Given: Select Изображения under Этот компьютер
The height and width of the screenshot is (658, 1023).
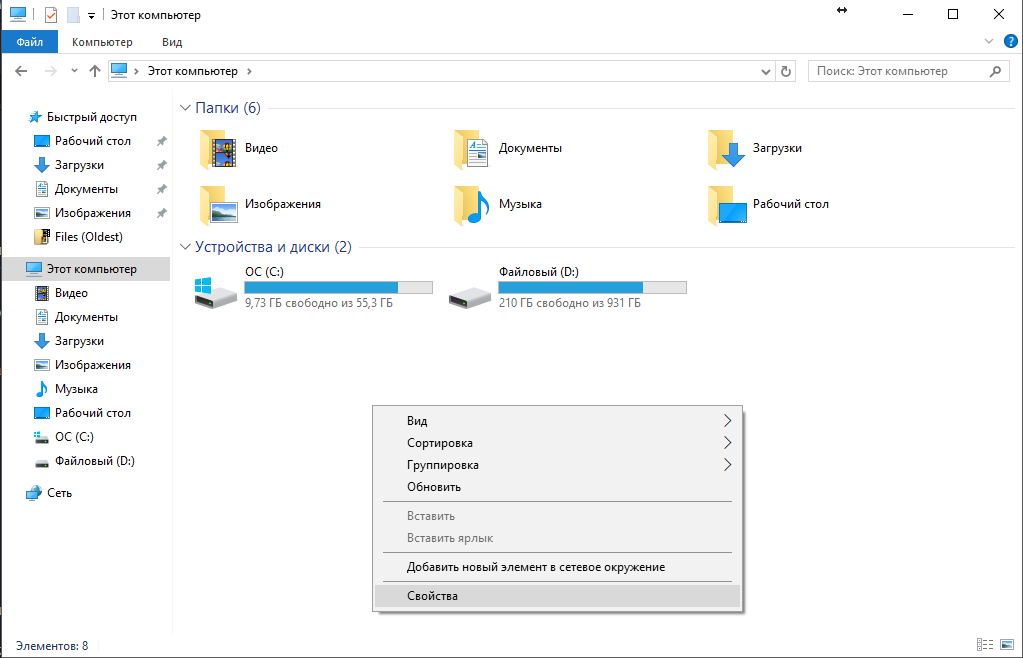Looking at the screenshot, I should tap(82, 365).
